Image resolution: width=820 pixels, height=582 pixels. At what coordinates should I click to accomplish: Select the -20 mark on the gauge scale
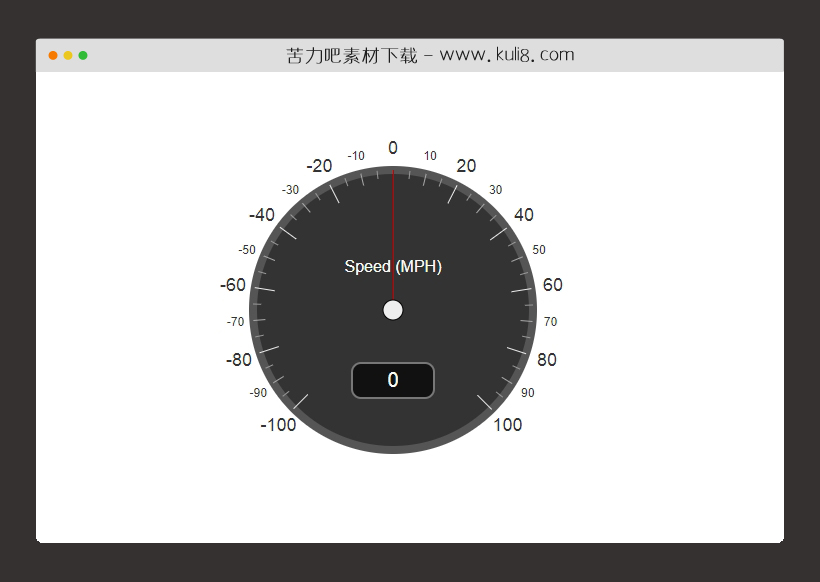coord(319,166)
